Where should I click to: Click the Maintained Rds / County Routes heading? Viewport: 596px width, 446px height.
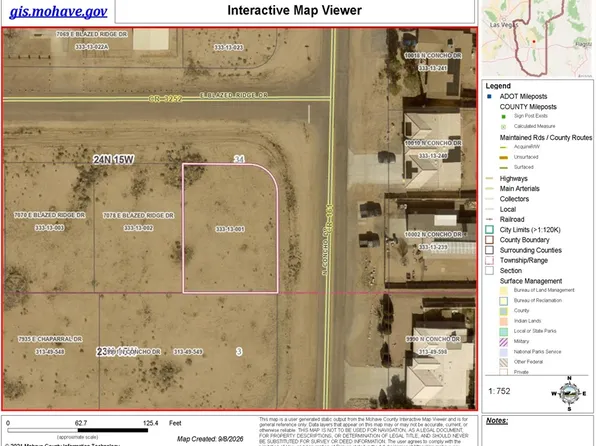[546, 138]
